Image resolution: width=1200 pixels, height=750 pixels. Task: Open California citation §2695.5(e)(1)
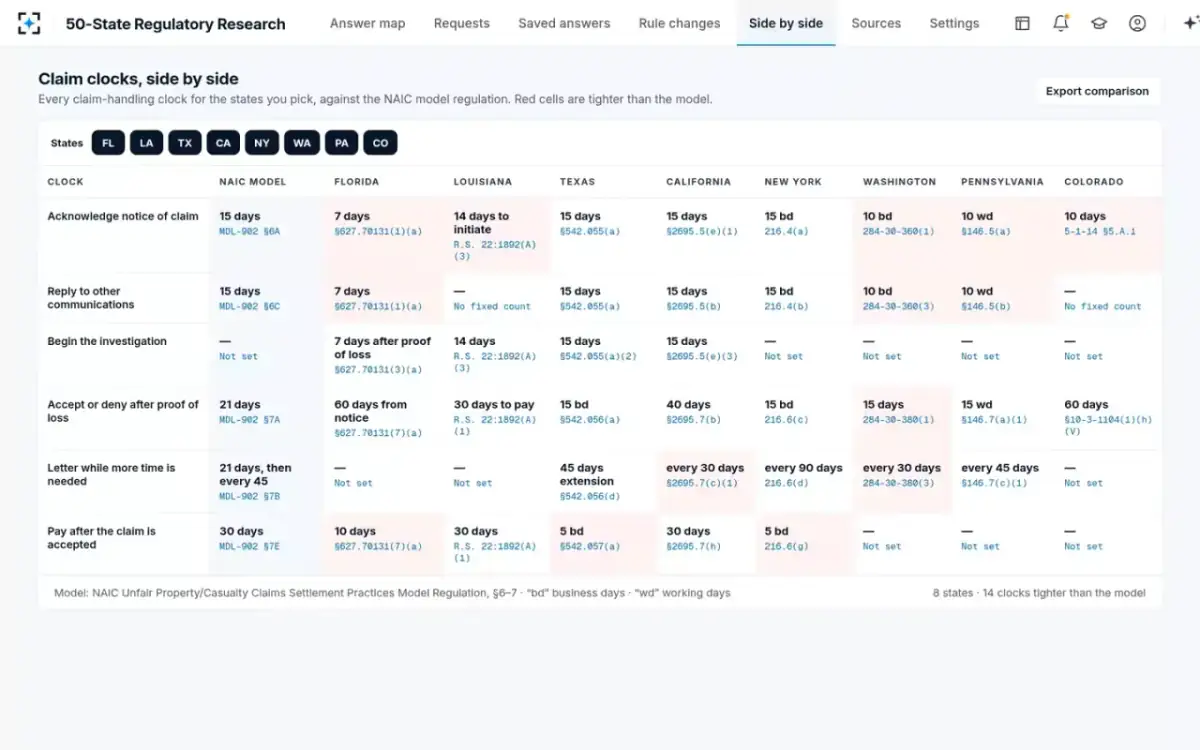(x=702, y=231)
